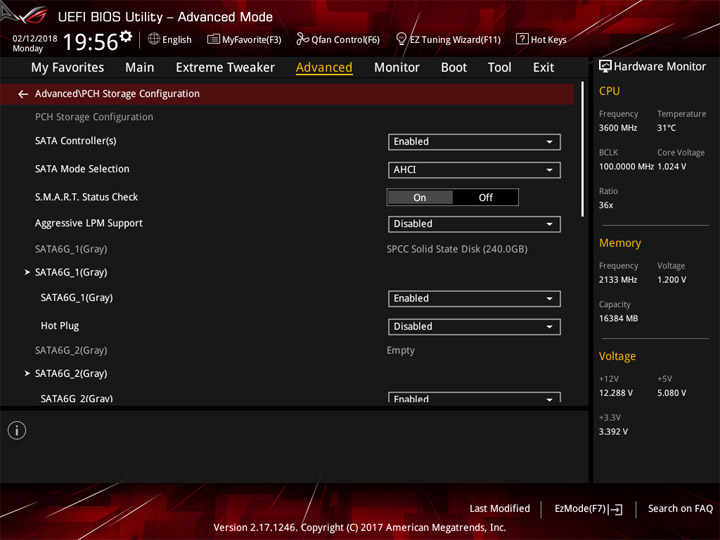Click the SATA Controller(s) label
Viewport: 720px width, 540px height.
[76, 141]
